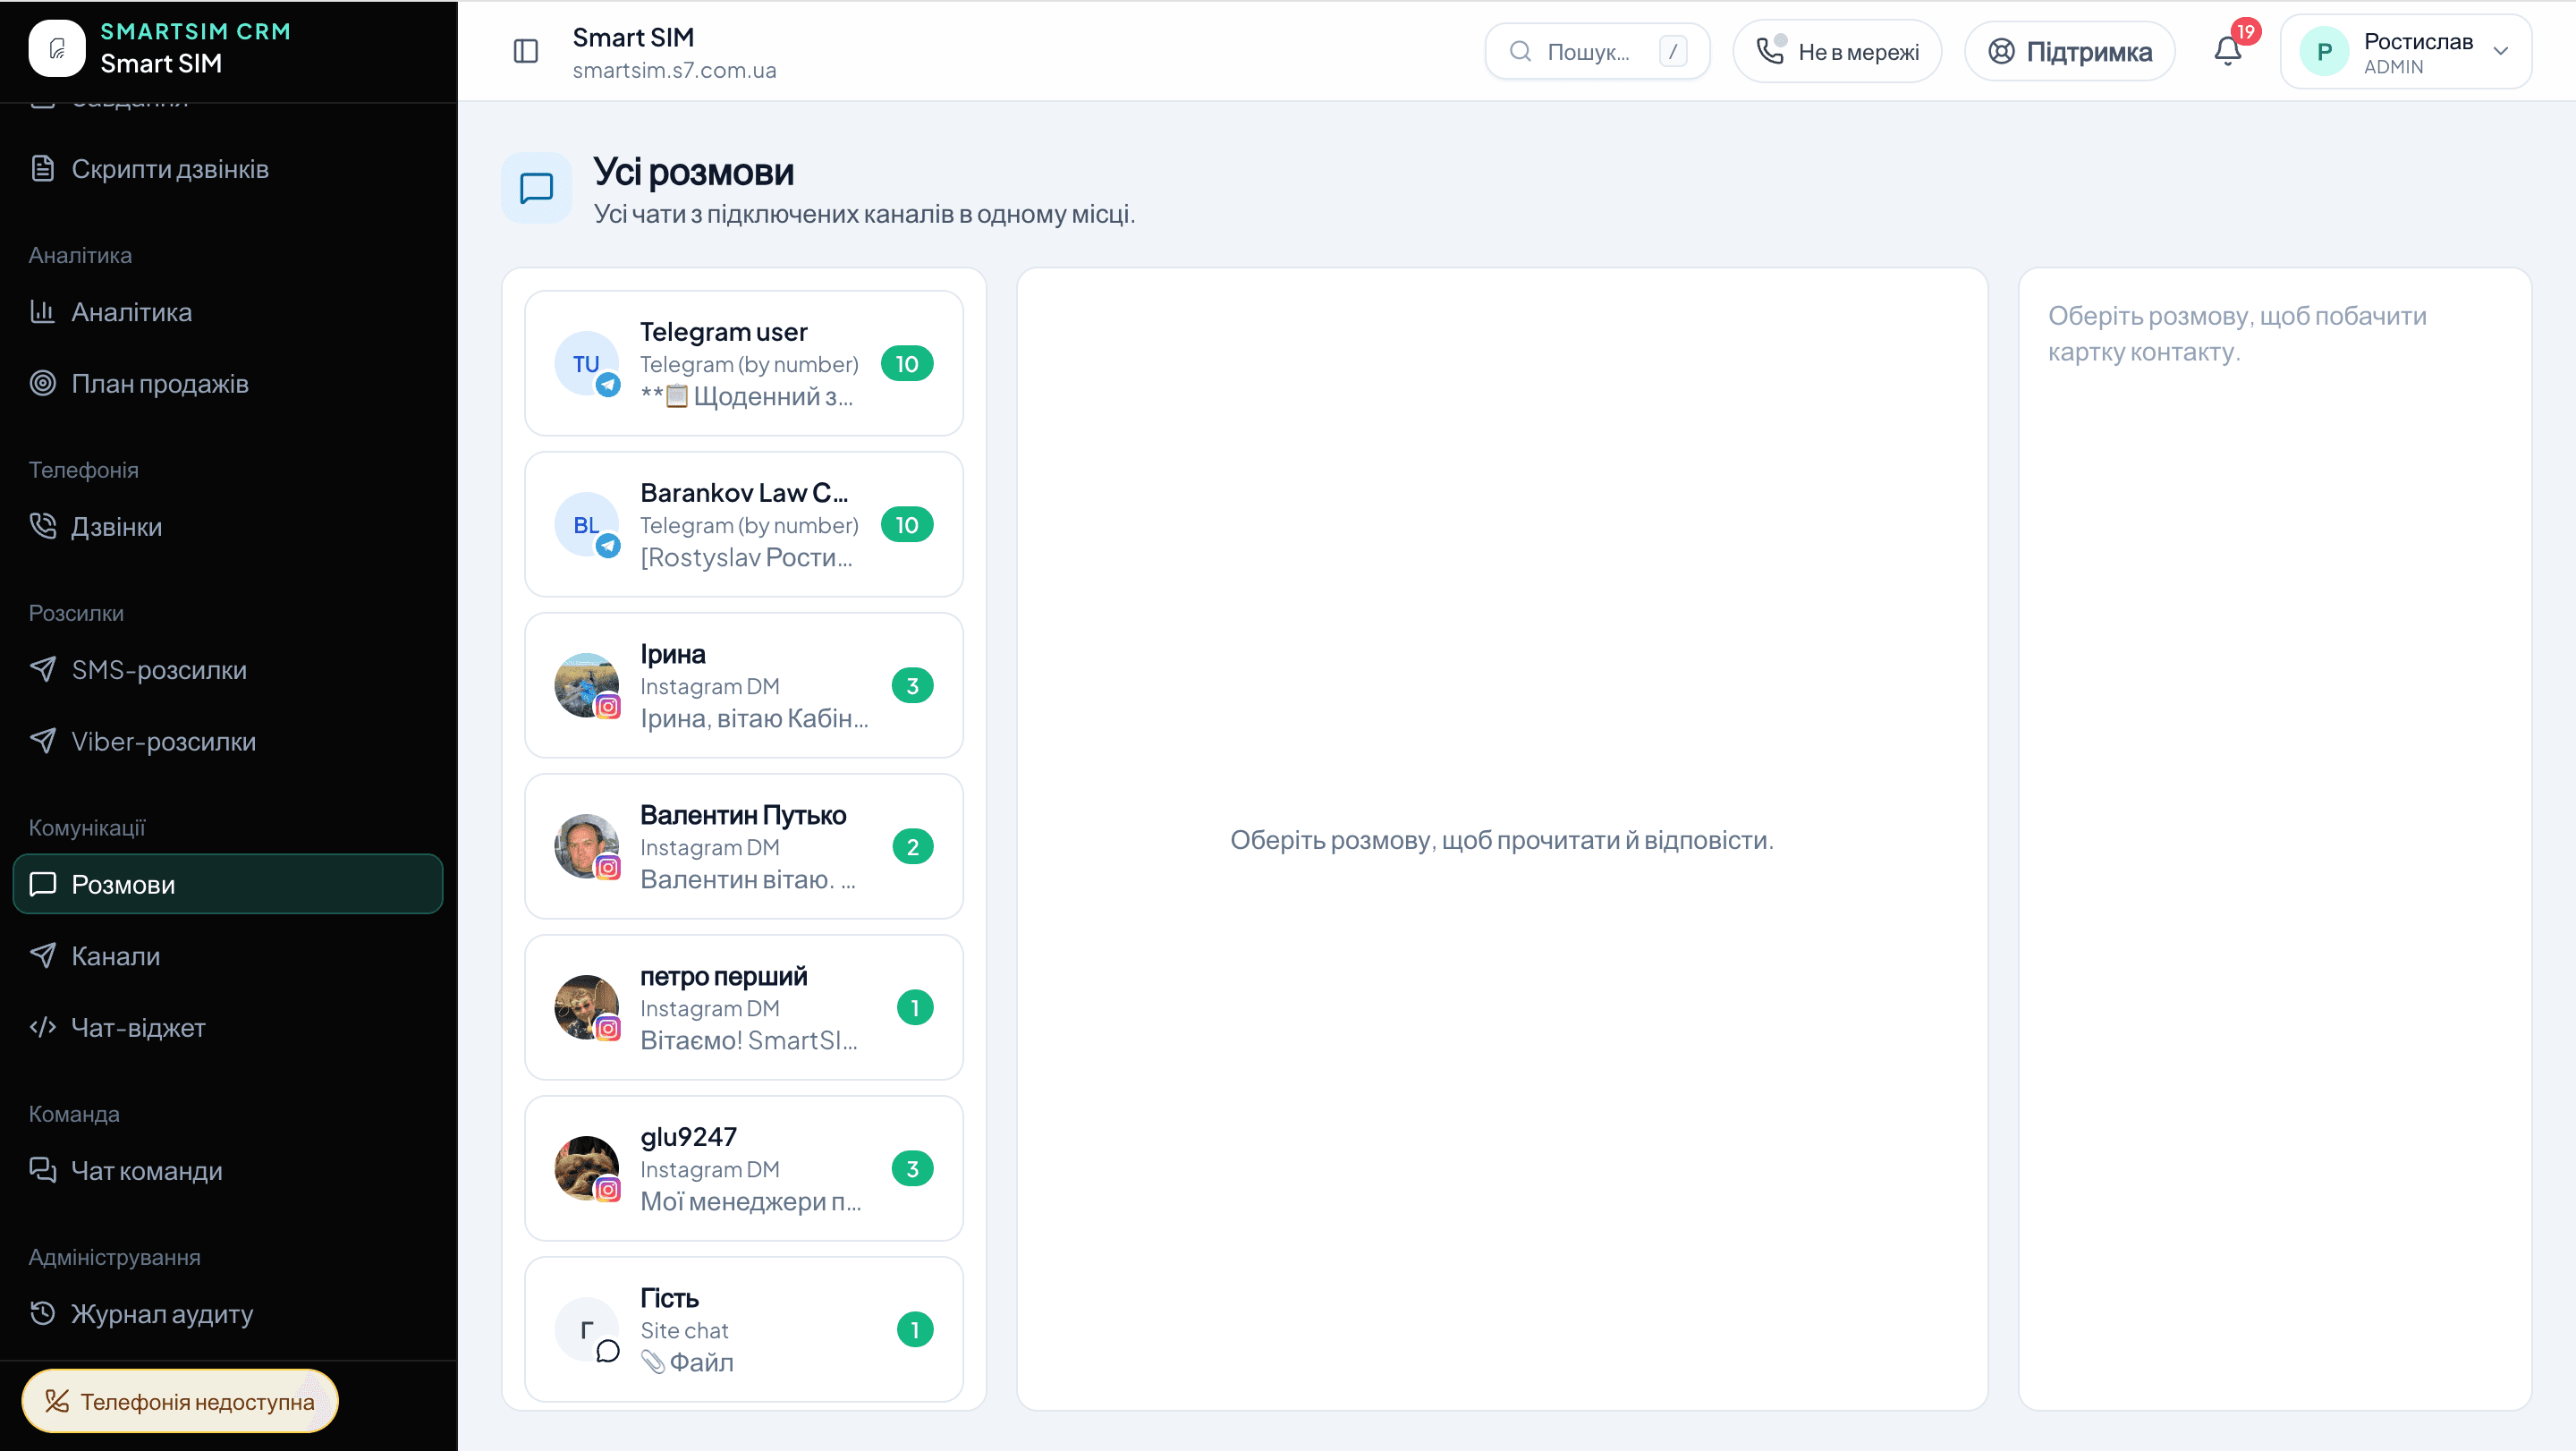Click the Channels paper plane icon

[42, 955]
